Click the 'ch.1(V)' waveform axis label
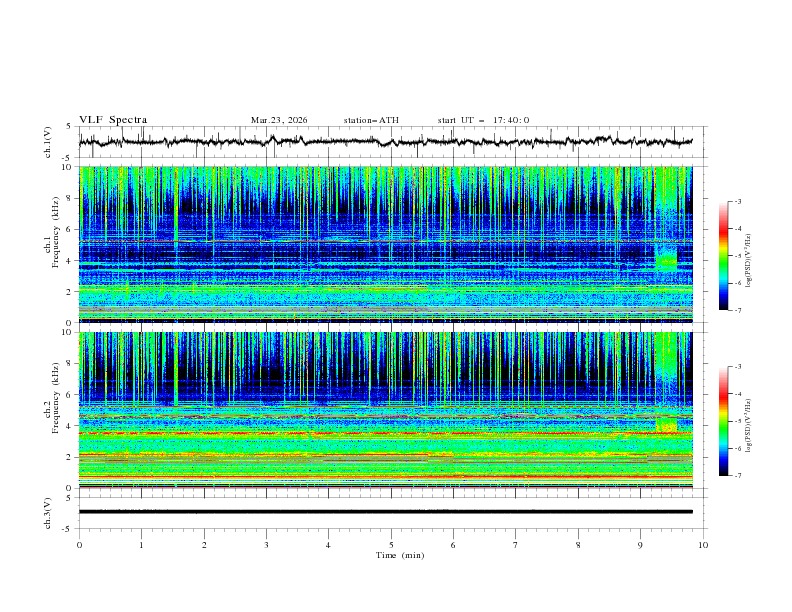 [48, 142]
